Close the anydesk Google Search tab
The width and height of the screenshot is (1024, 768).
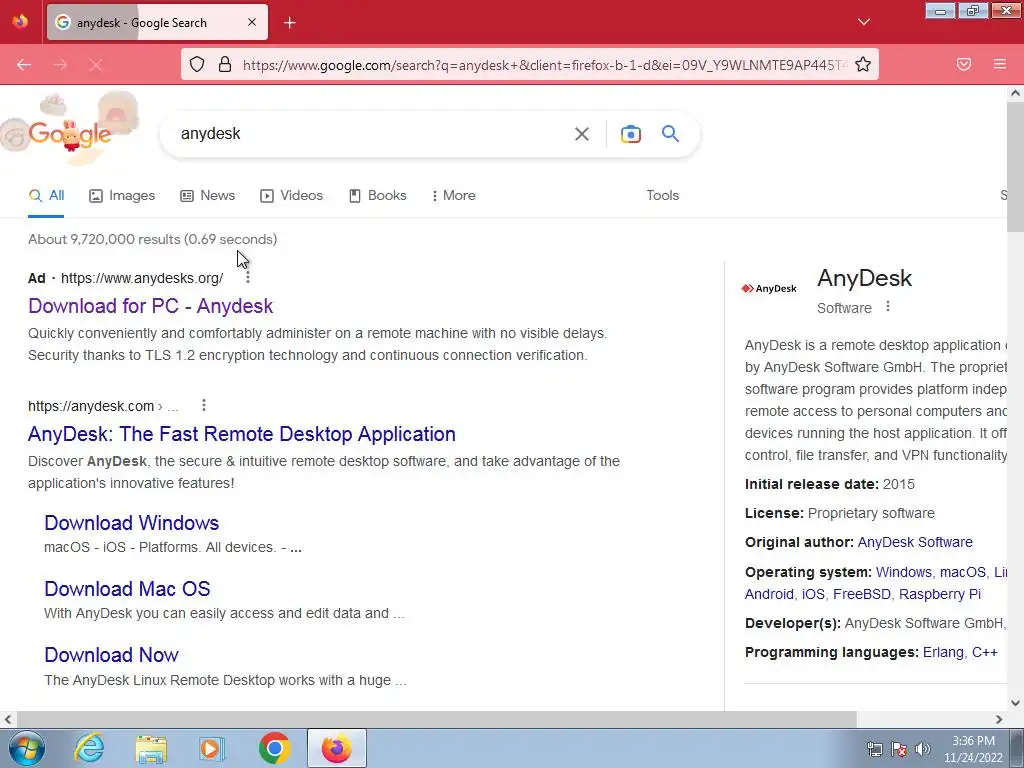click(x=252, y=22)
